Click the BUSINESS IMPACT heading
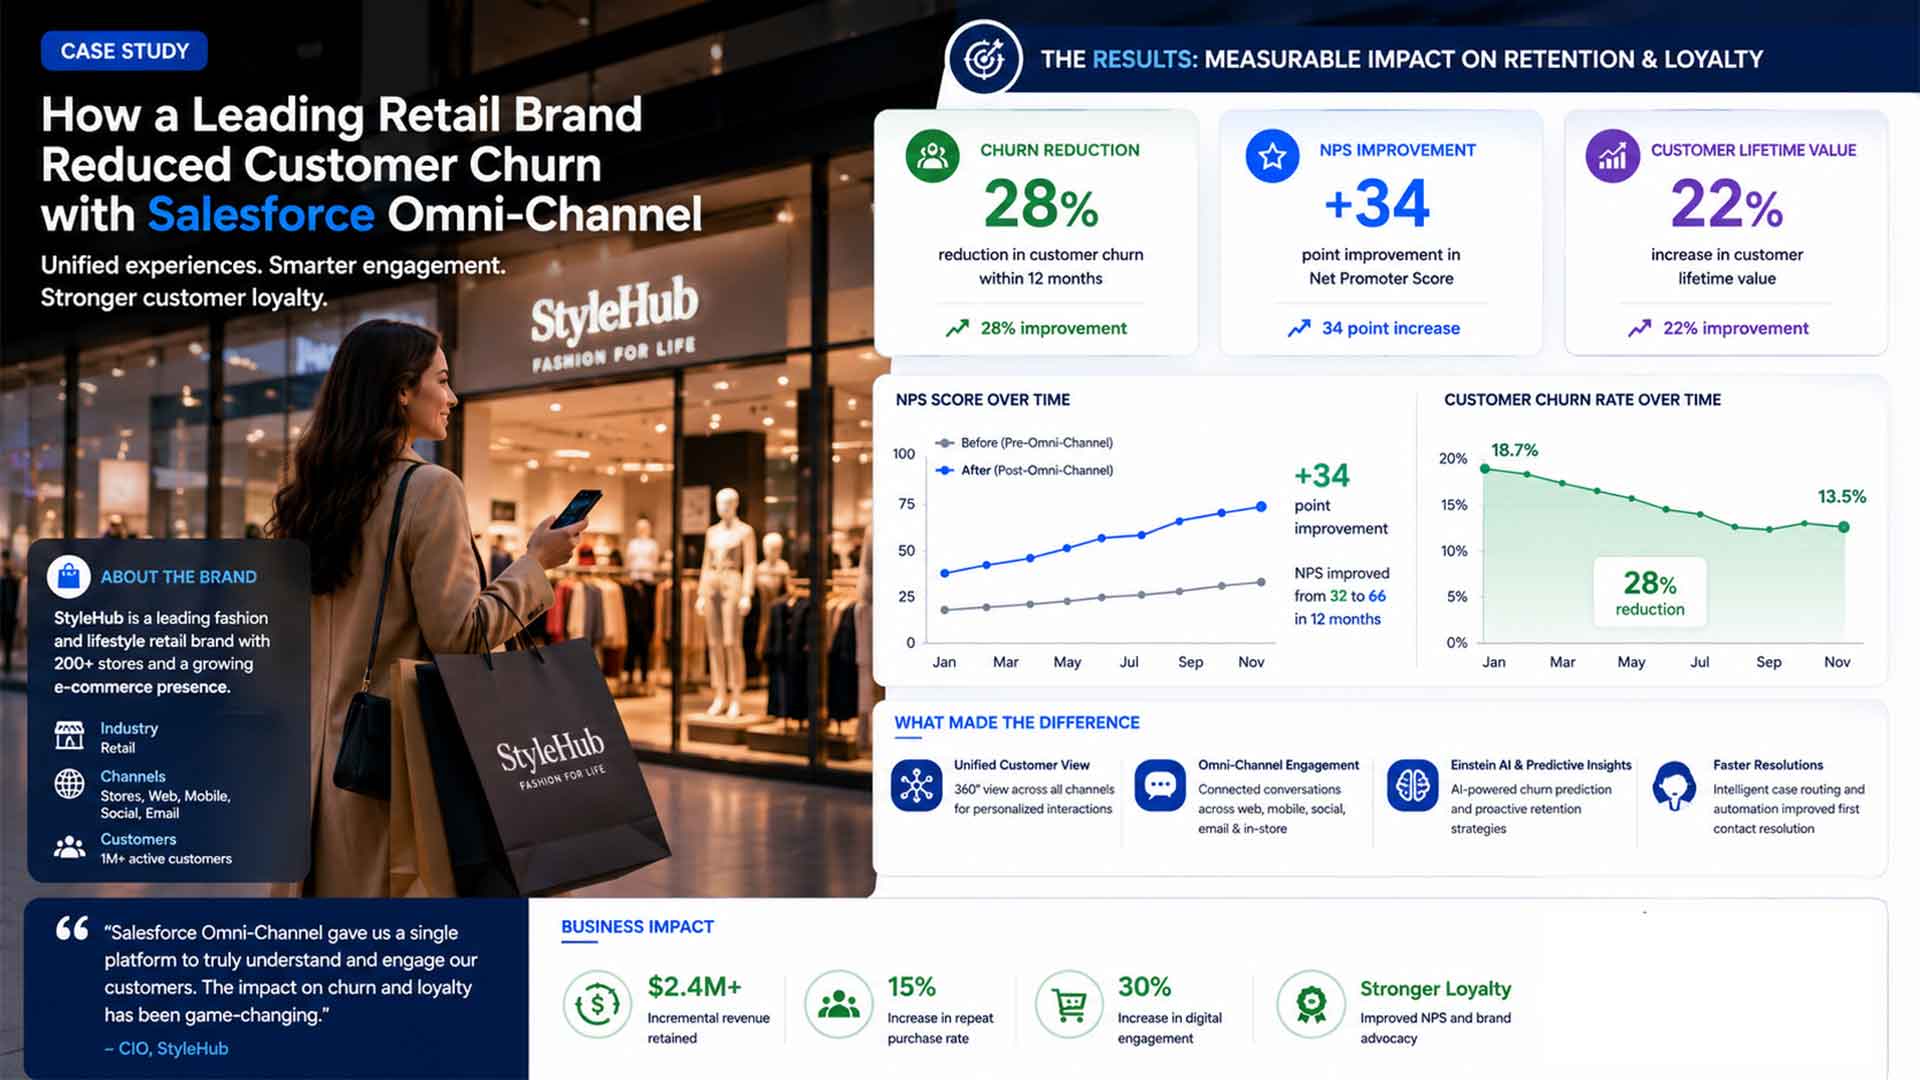This screenshot has height=1080, width=1920. [x=637, y=927]
